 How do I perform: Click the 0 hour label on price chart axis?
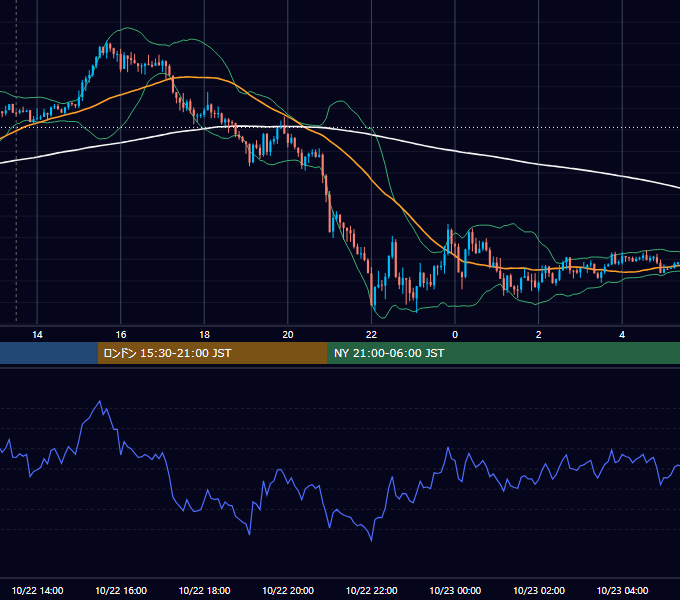pyautogui.click(x=455, y=335)
